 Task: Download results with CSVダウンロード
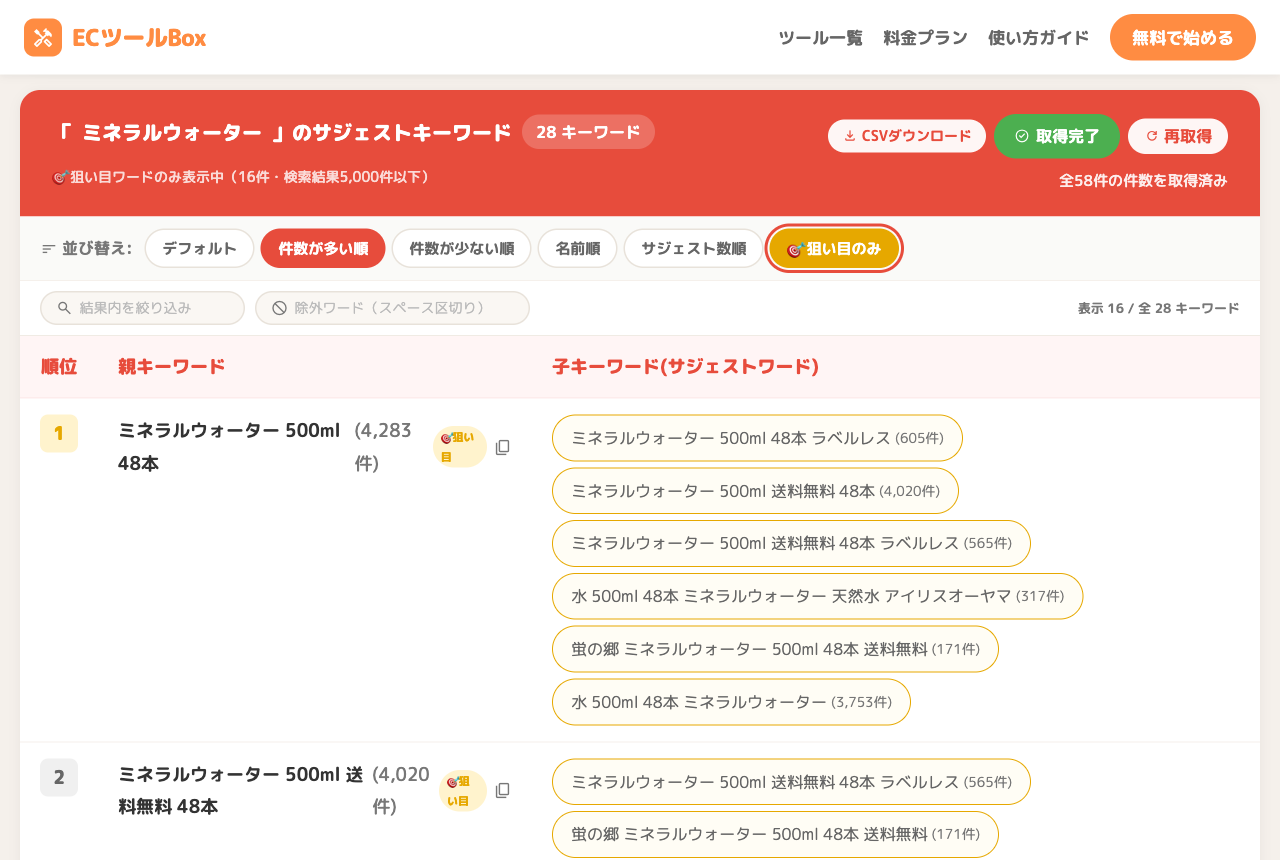907,136
